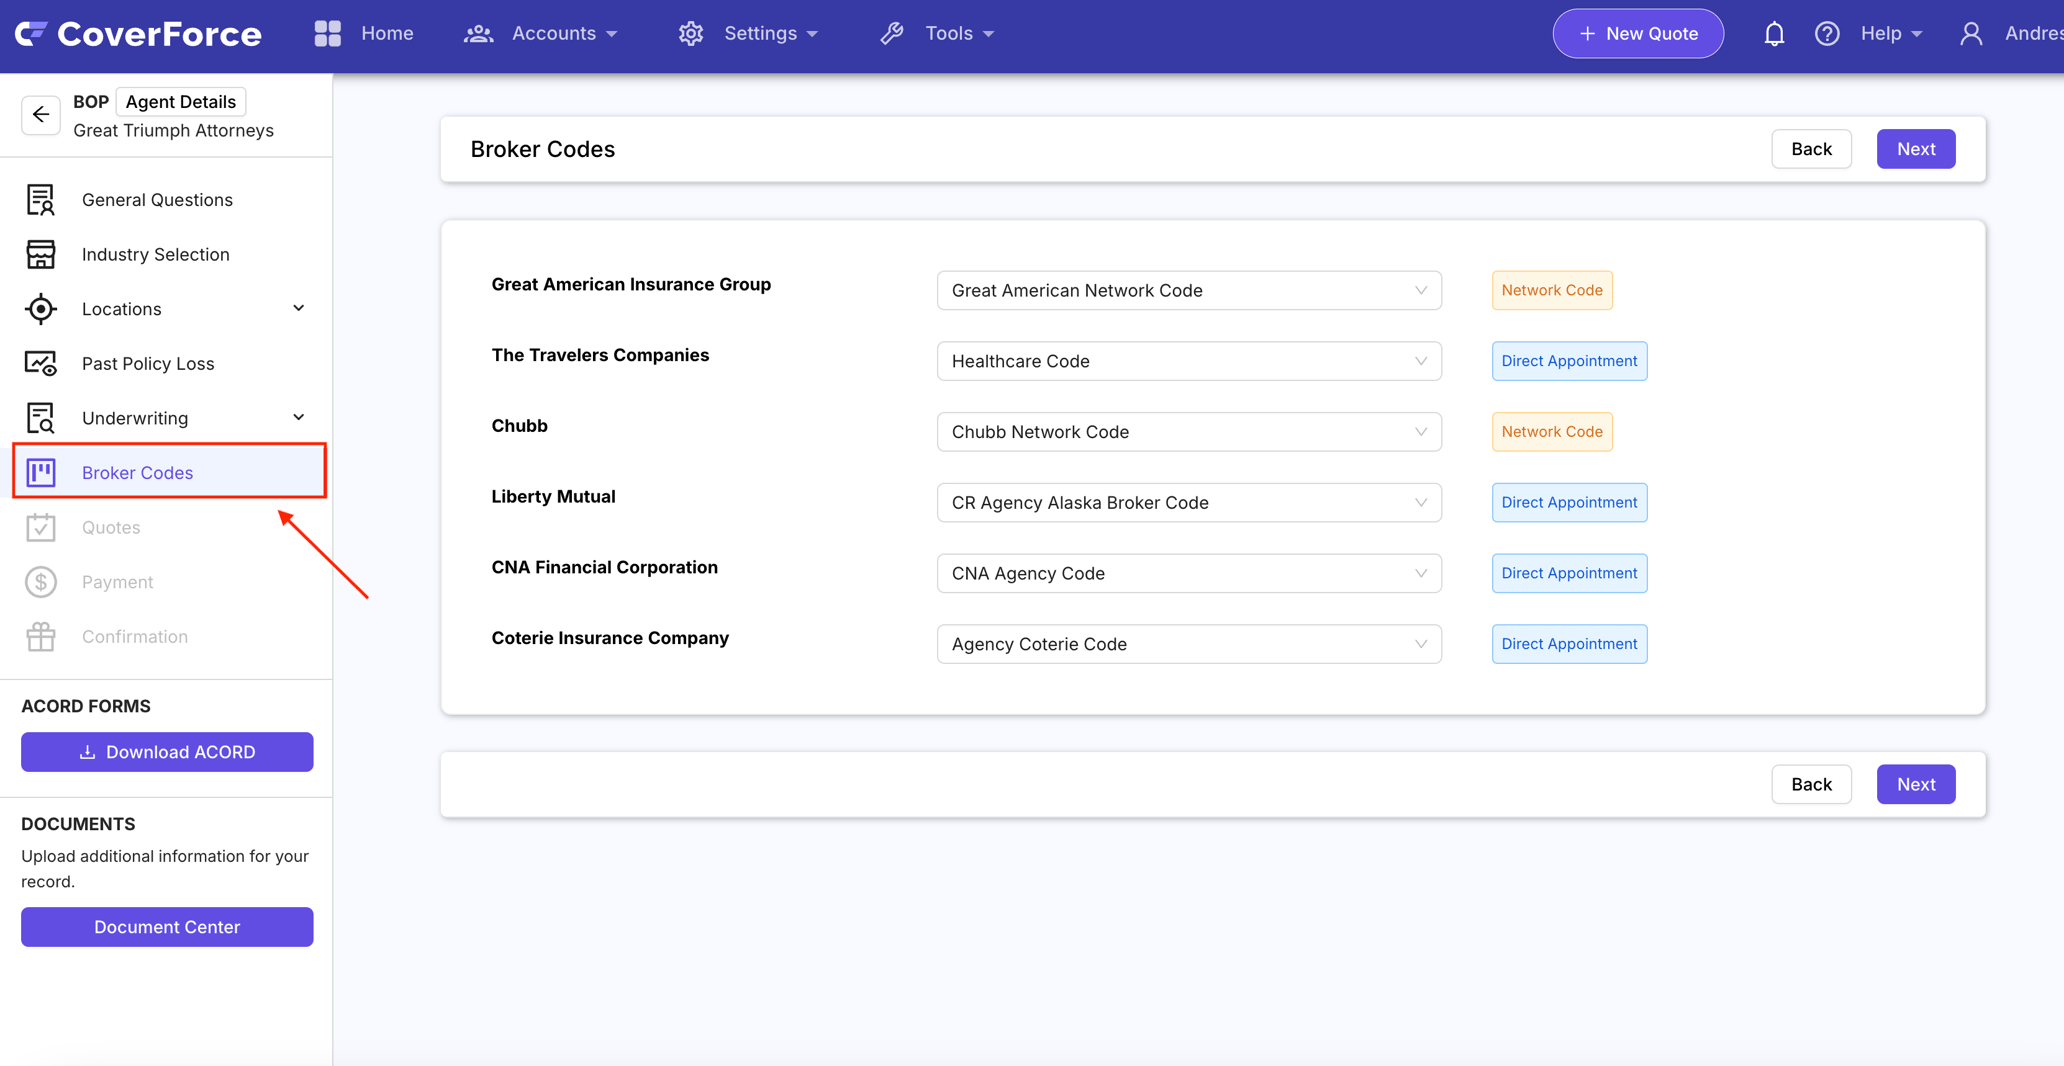Expand the Locations section chevron
2064x1066 pixels.
coord(298,308)
